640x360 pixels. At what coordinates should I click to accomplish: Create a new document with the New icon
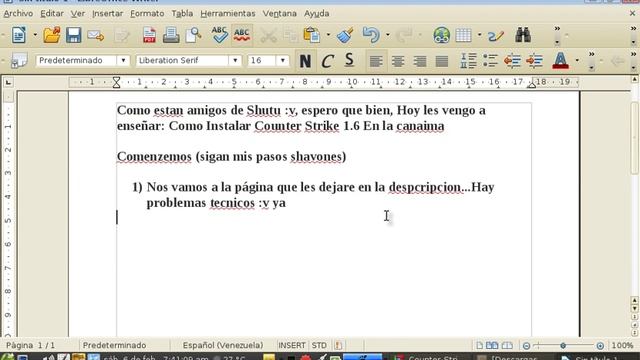(19, 35)
